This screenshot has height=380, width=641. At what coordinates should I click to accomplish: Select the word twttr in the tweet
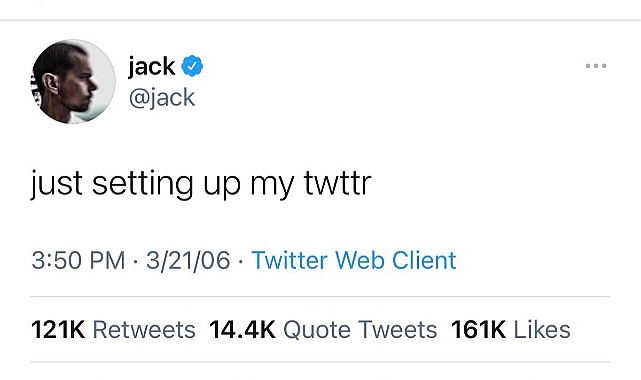coord(338,183)
